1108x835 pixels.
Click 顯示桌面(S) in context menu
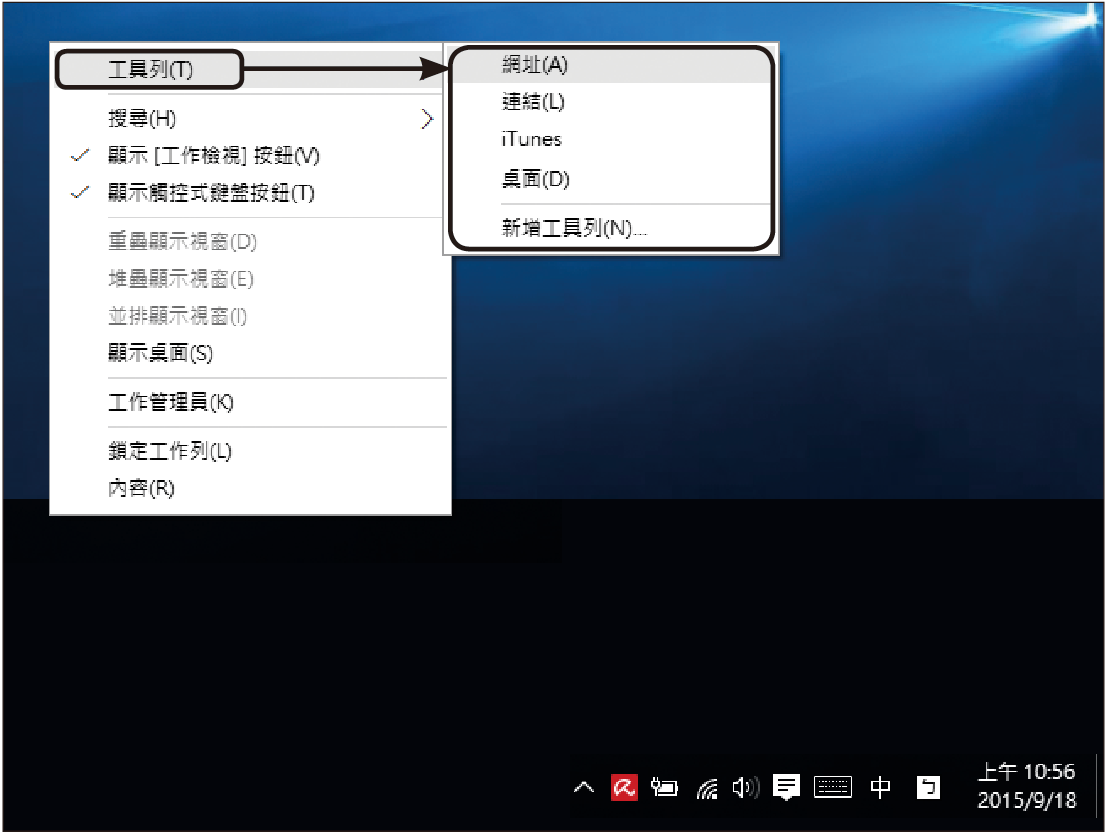(249, 353)
